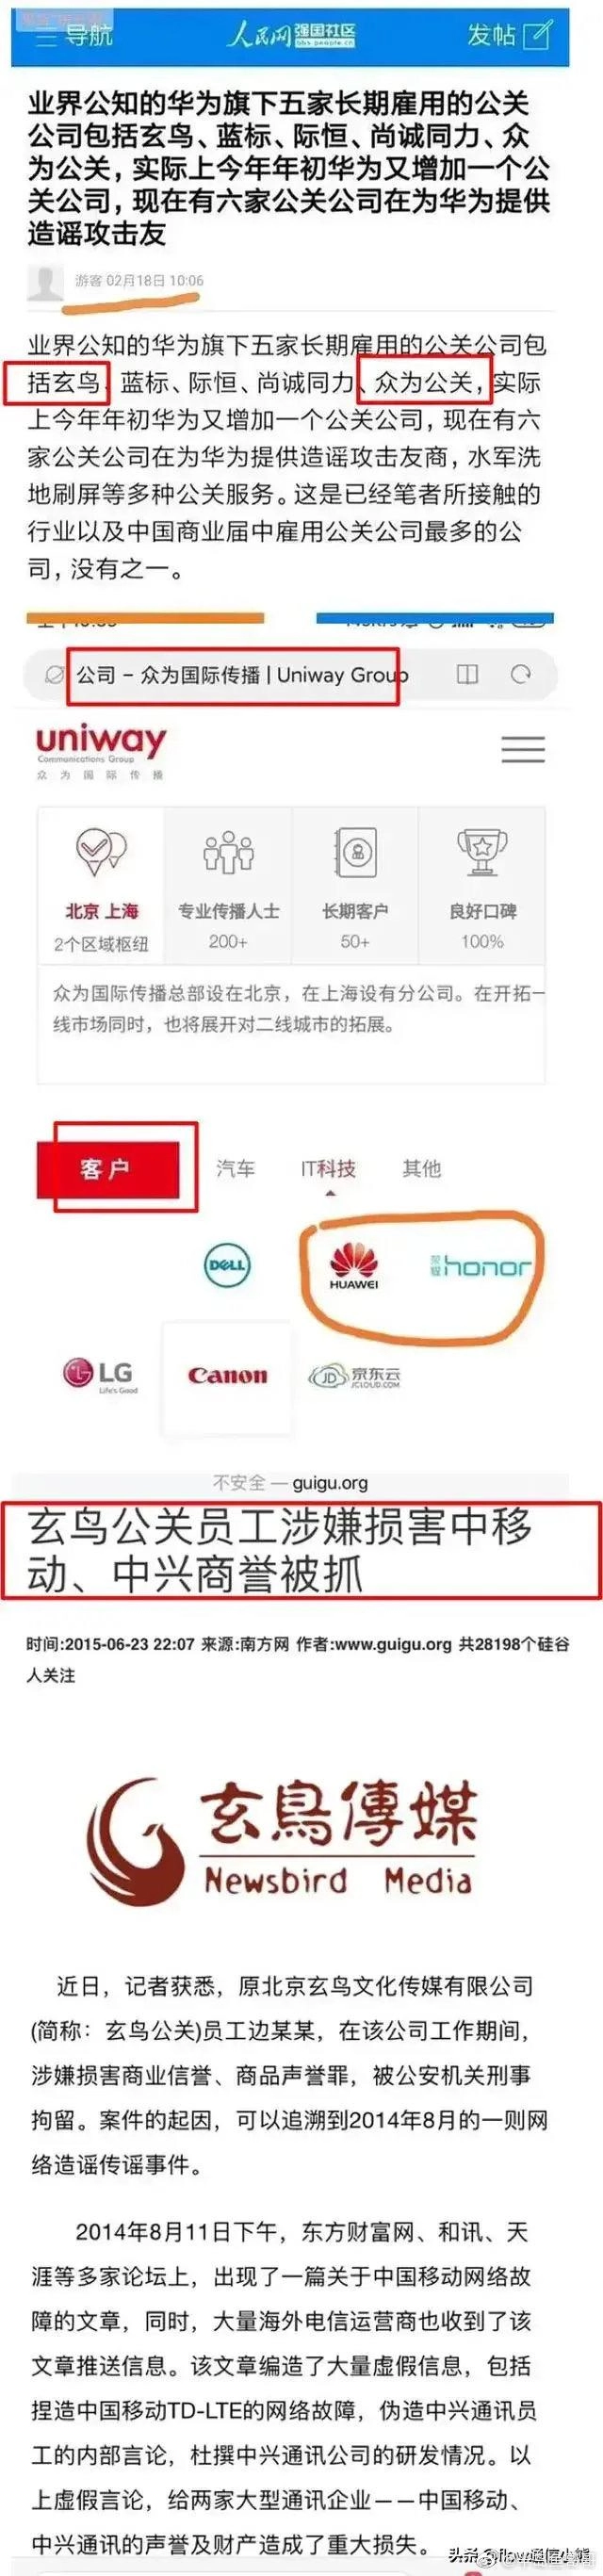
Task: Click the Huawei client logo
Action: (x=354, y=1265)
